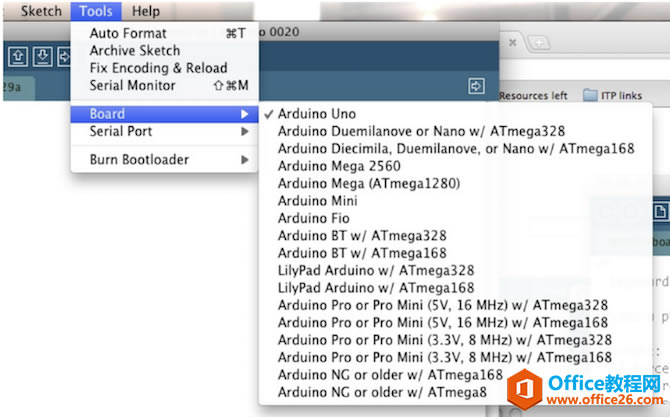The image size is (670, 417).
Task: Click the Open sketch up-arrow toolbar icon
Action: [x=18, y=56]
